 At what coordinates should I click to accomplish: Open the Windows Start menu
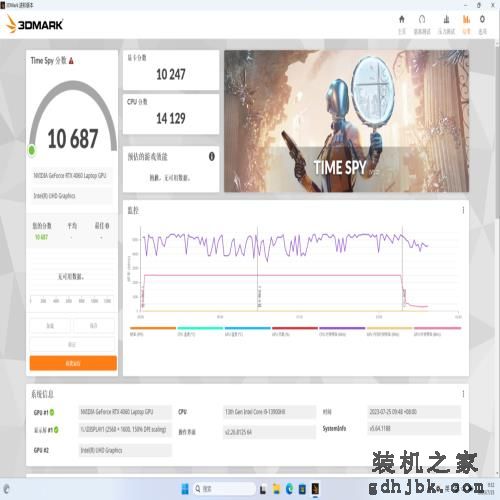pos(185,489)
